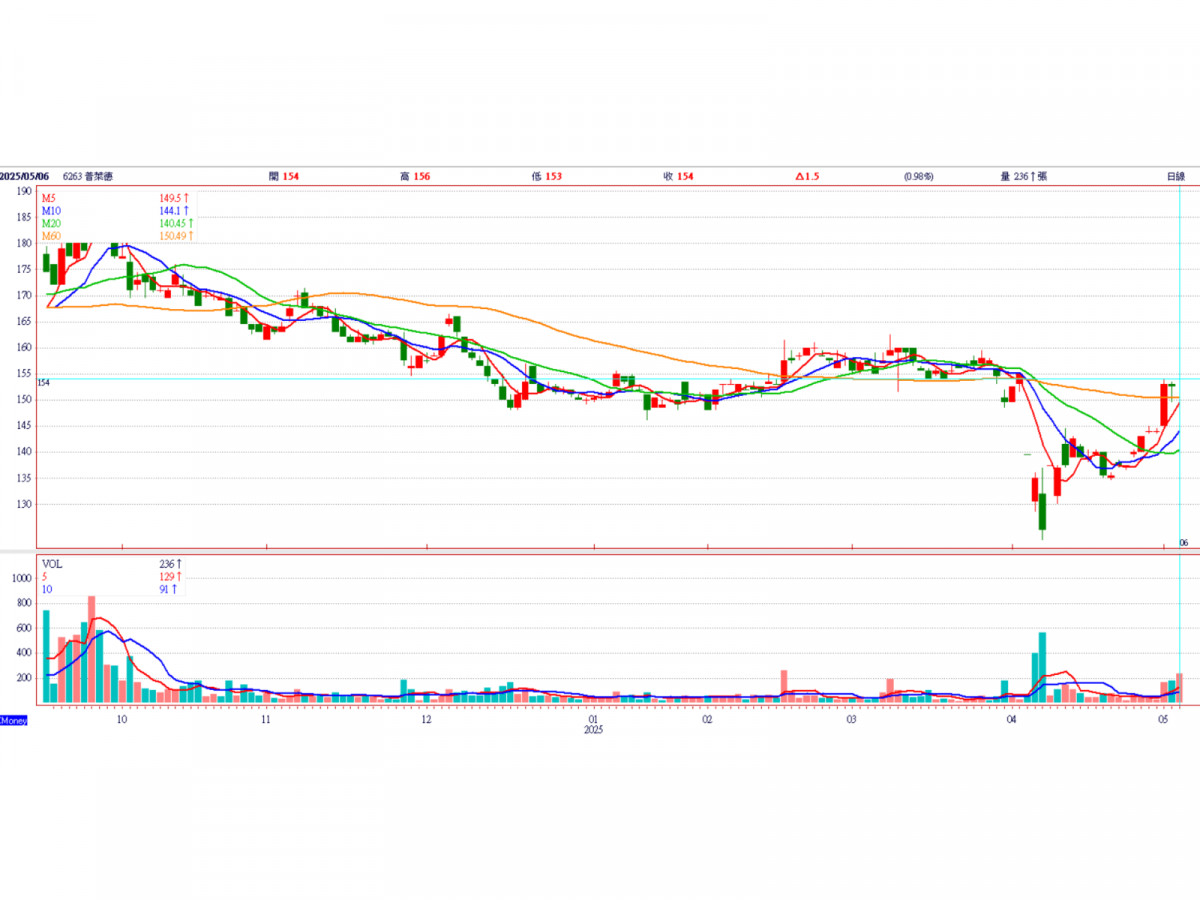This screenshot has height=900, width=1200.
Task: Click the latest large red candlestick in May
Action: tap(1165, 405)
